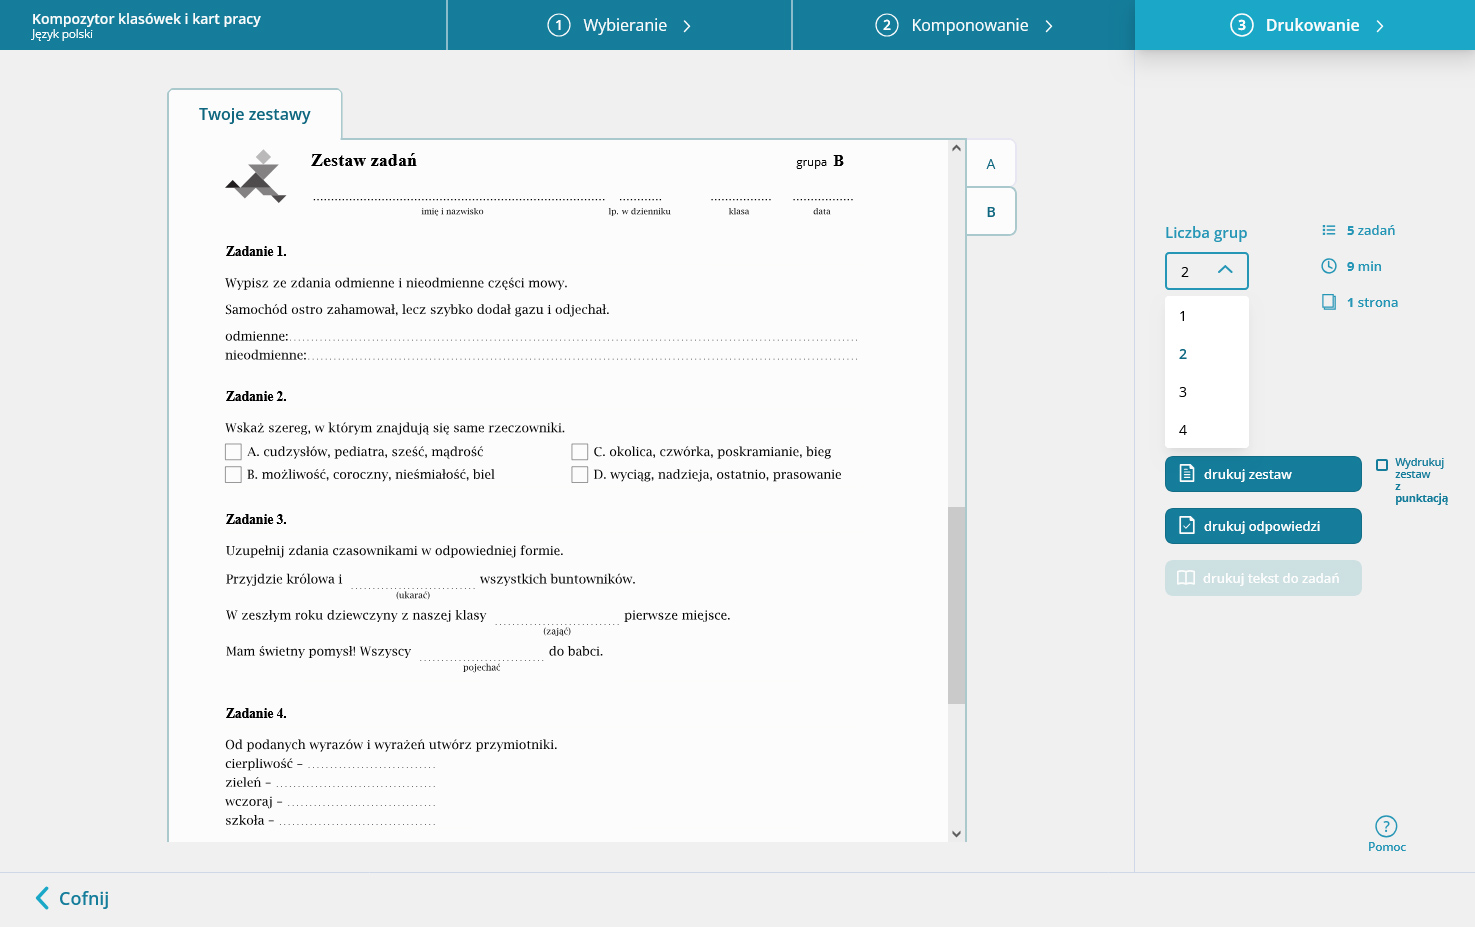
Task: Click the Kompozytor klasówek i kart pracy title
Action: [x=146, y=19]
